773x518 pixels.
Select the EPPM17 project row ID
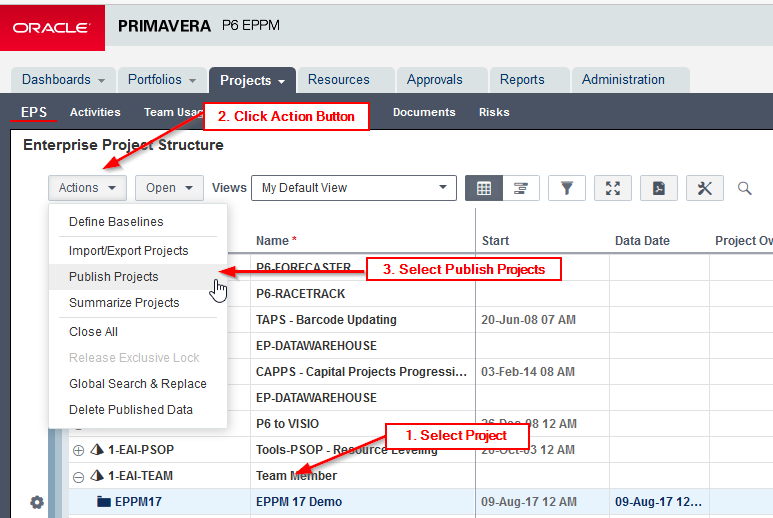(138, 502)
